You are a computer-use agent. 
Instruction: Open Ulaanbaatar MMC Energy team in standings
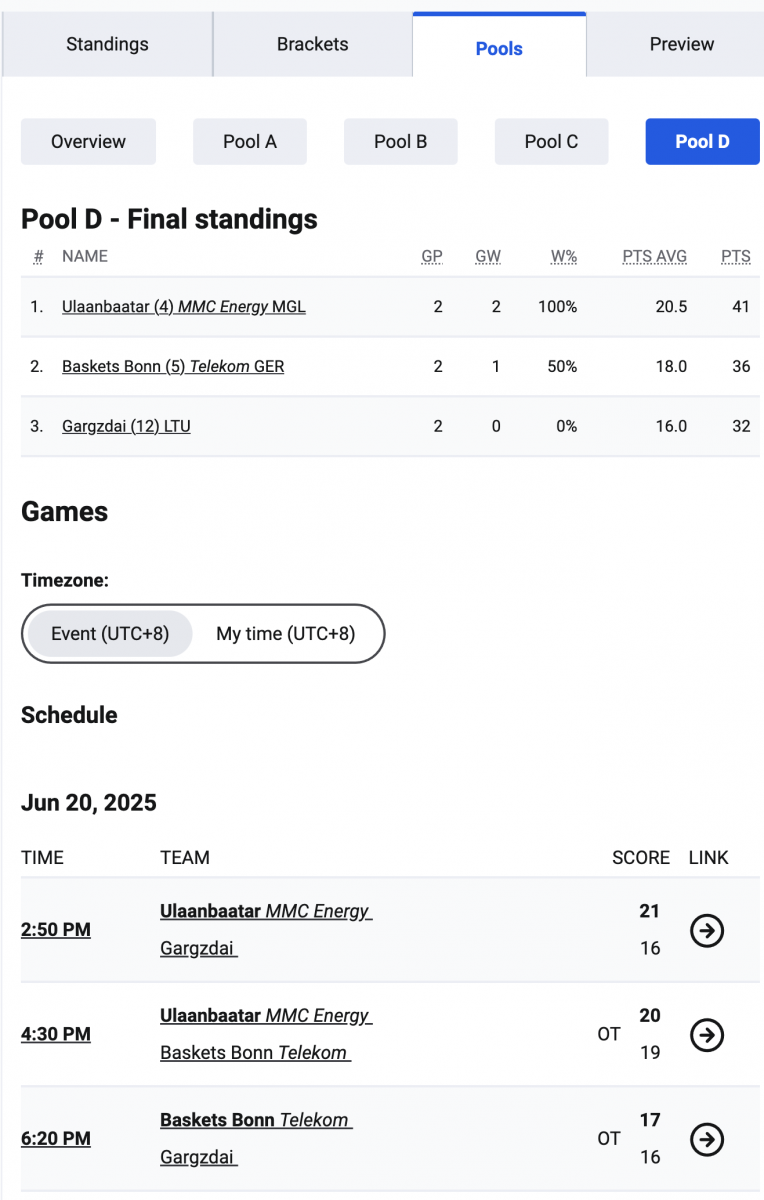click(184, 307)
